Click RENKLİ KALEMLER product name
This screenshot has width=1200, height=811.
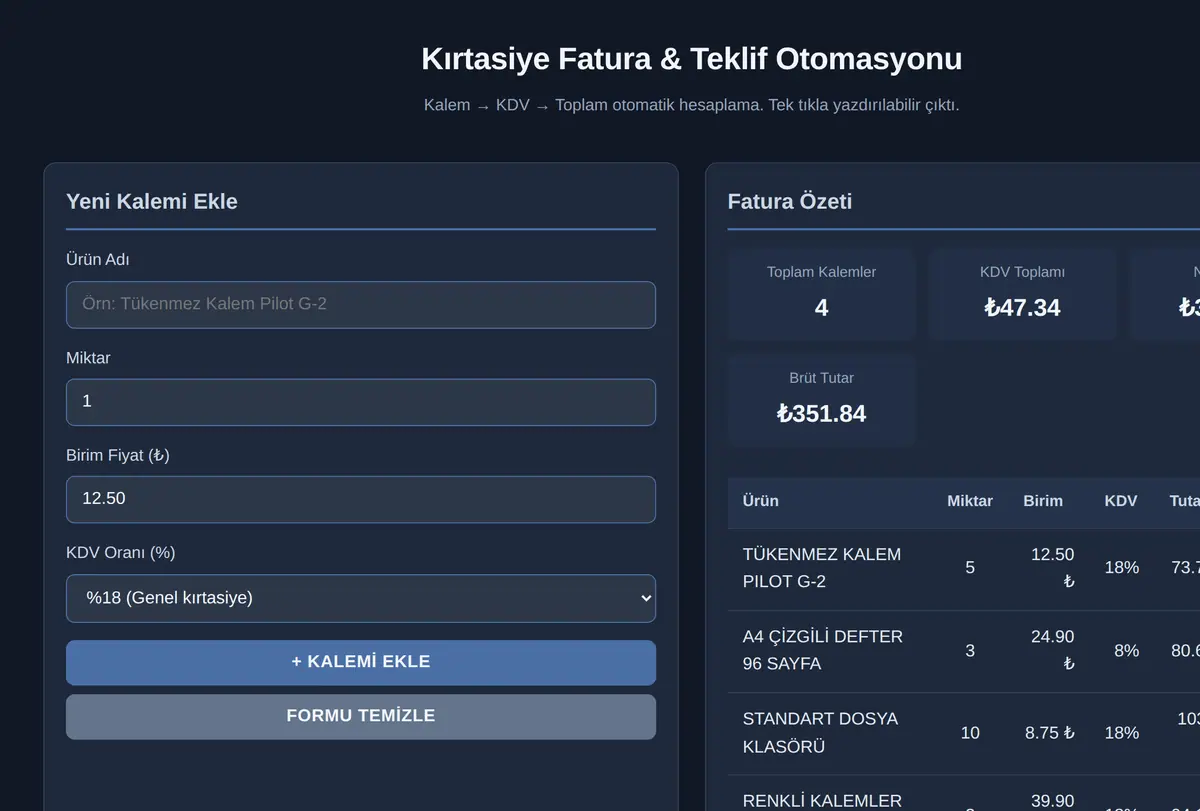(x=822, y=801)
